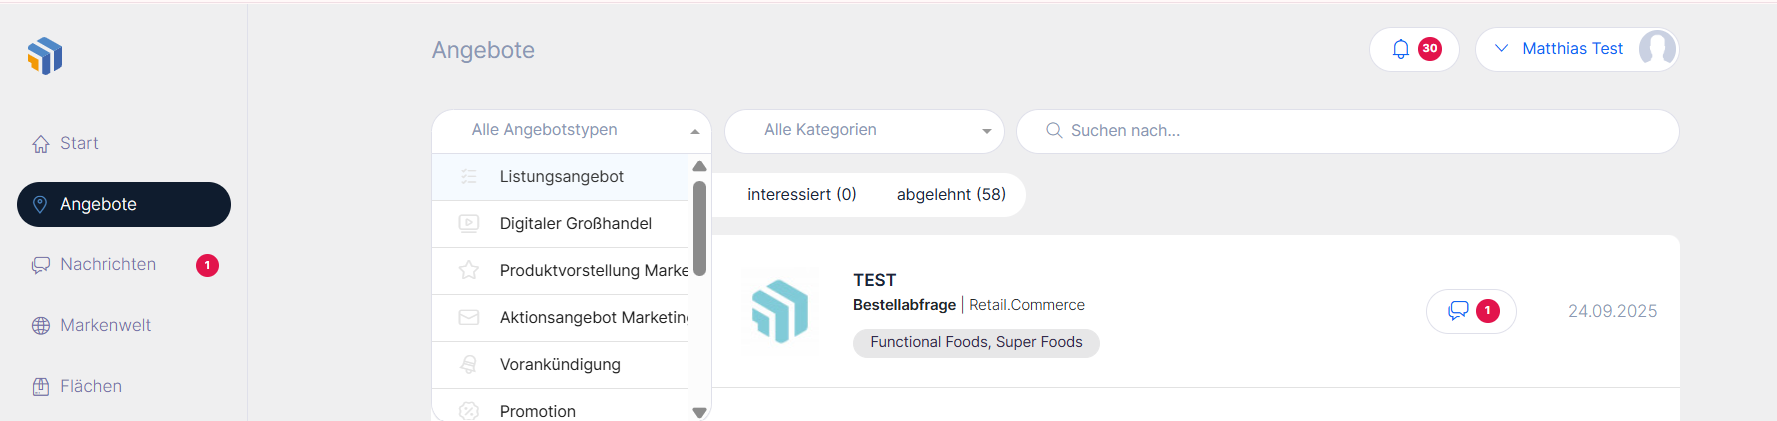
Task: Expand the Matthias Test user menu
Action: [x=1501, y=49]
